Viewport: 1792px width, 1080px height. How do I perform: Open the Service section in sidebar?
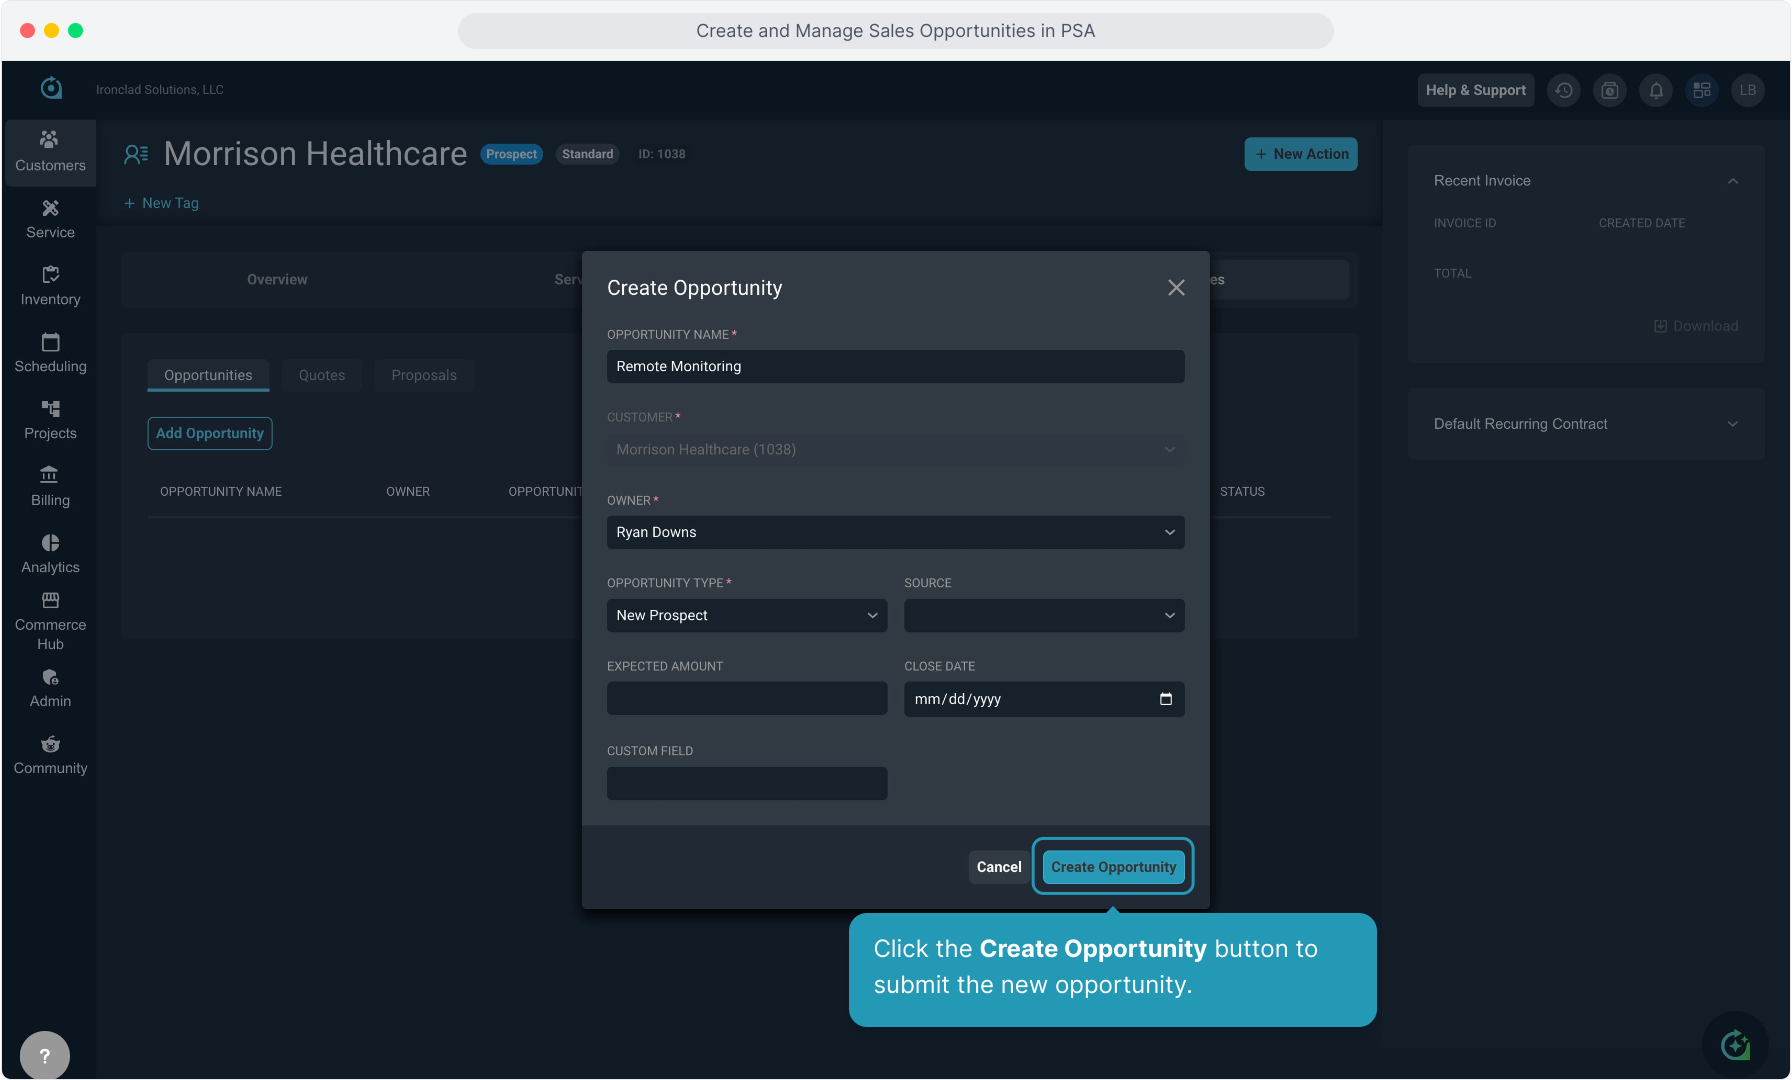[50, 219]
